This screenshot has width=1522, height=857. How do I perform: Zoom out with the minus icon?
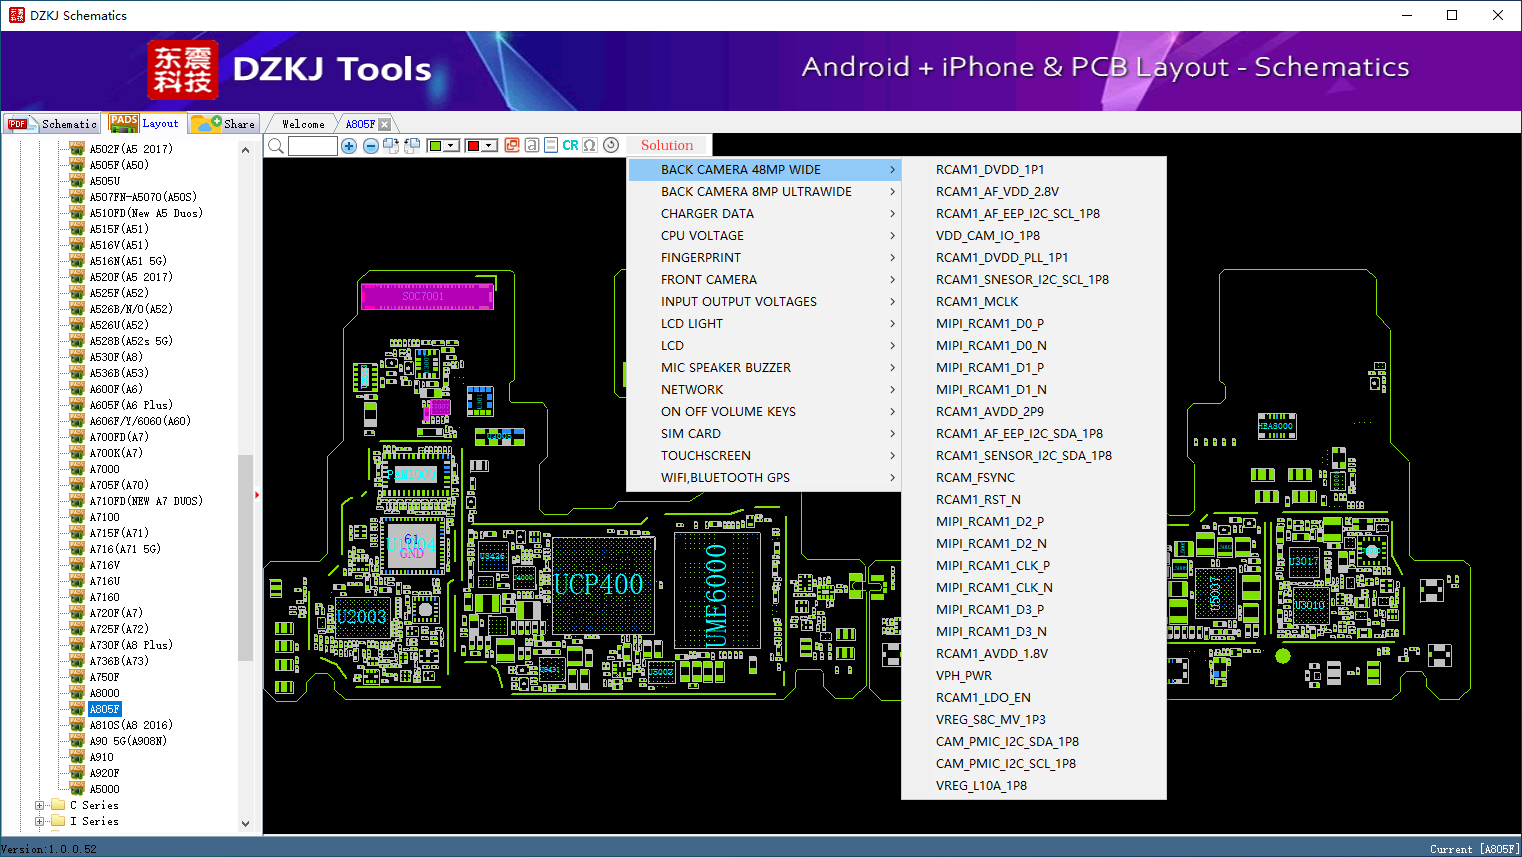[371, 146]
